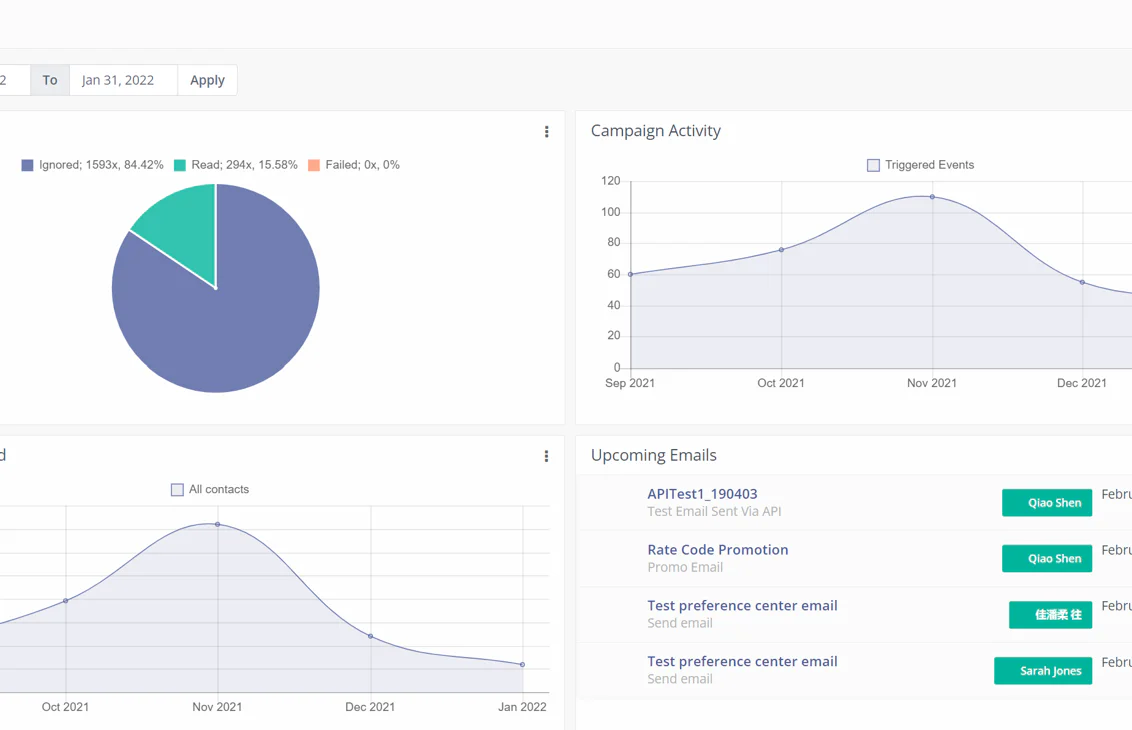Open the pie chart options menu
The width and height of the screenshot is (1132, 730).
pos(547,131)
